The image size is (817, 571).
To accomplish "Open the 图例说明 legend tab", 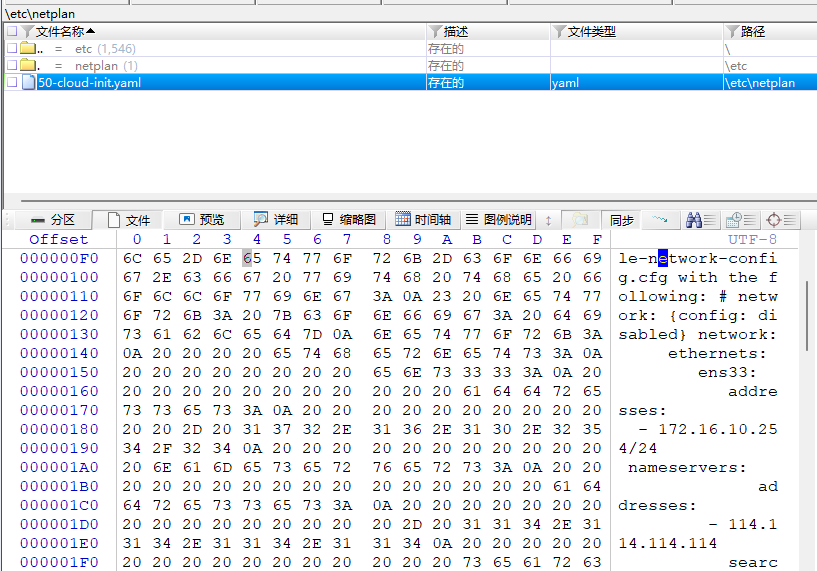I will point(499,220).
